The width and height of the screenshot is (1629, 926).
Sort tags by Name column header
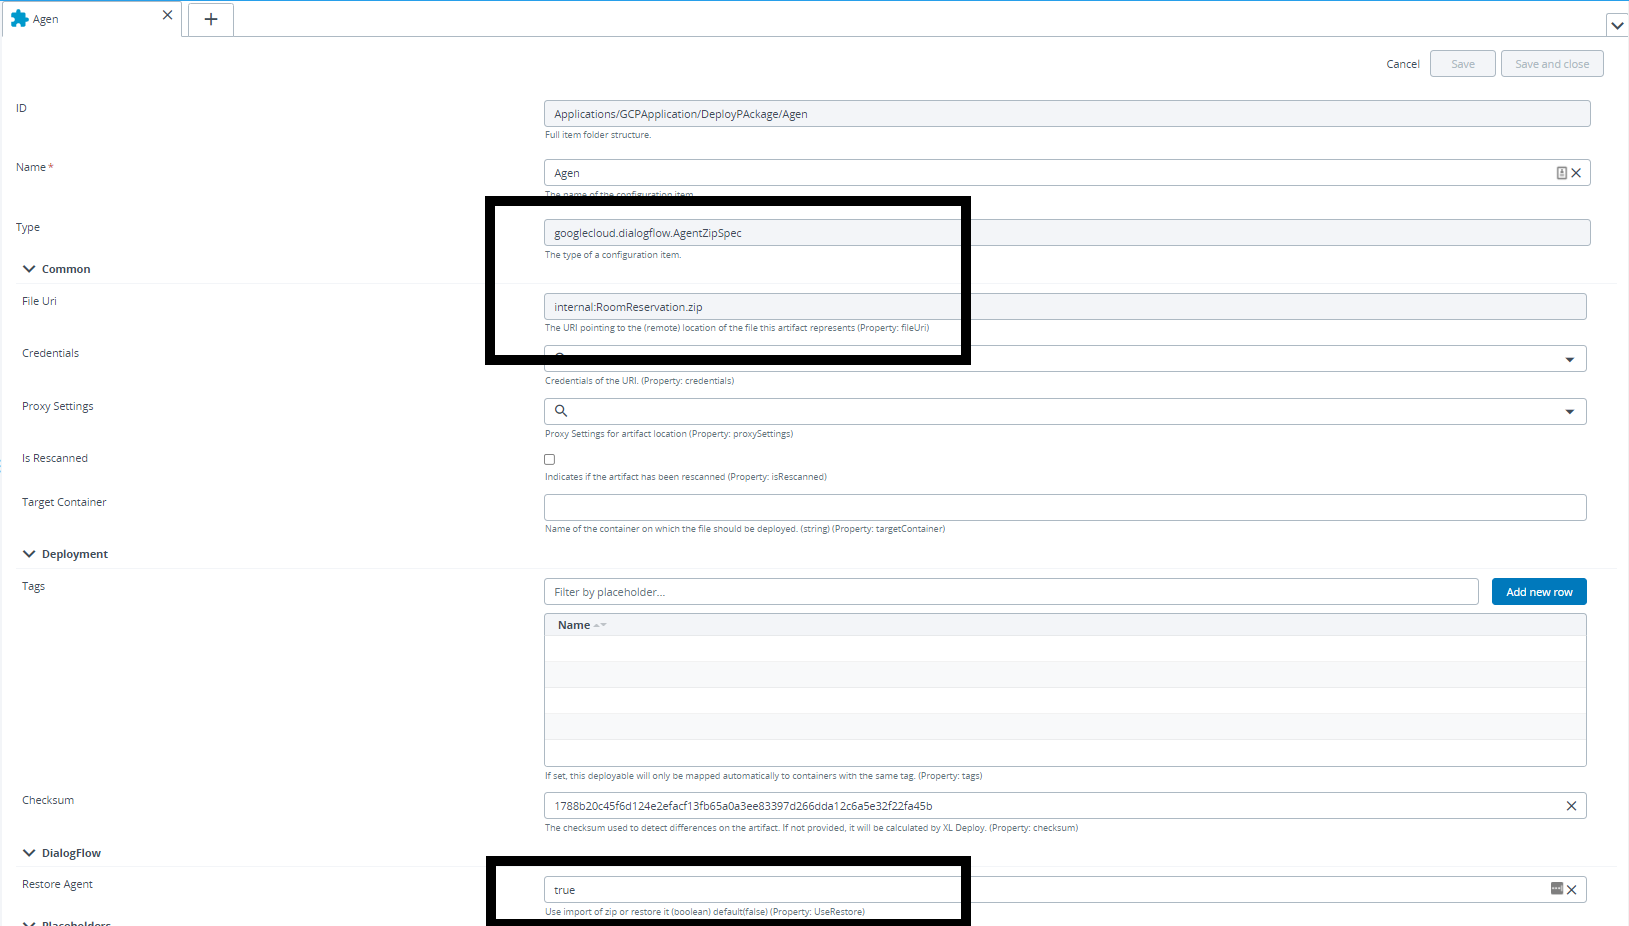575,625
